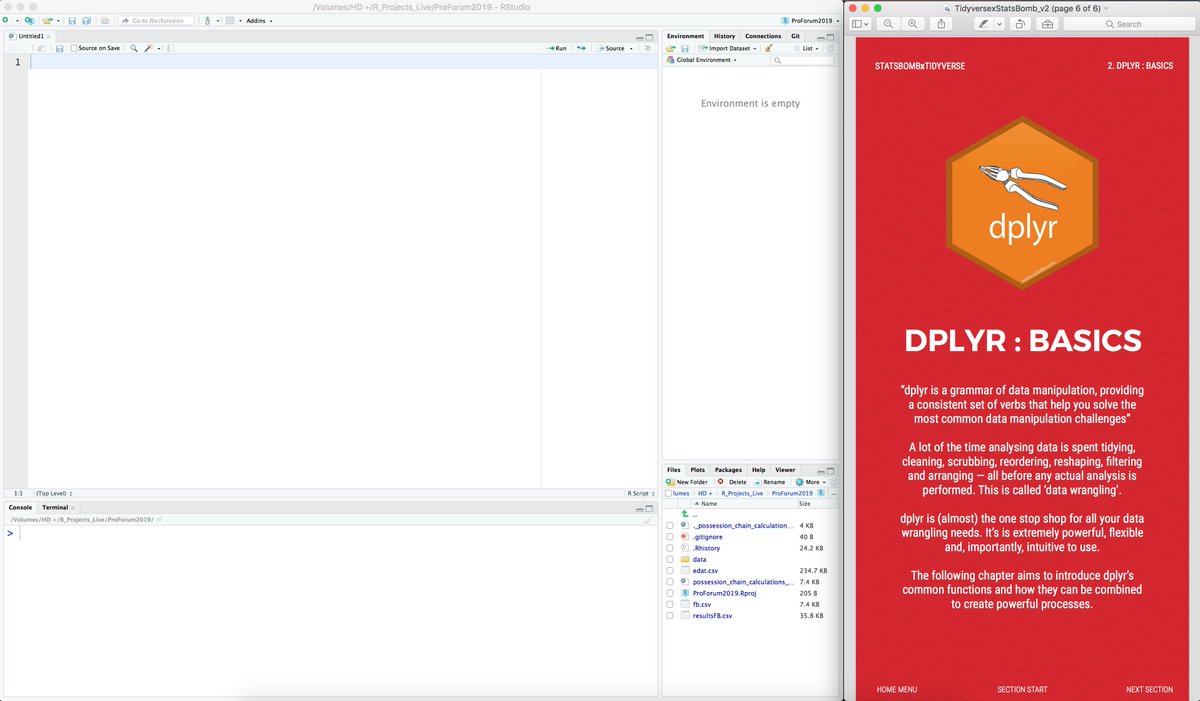The height and width of the screenshot is (701, 1200).
Task: Check the box next to ProForum2019.Rproj
Action: point(669,593)
